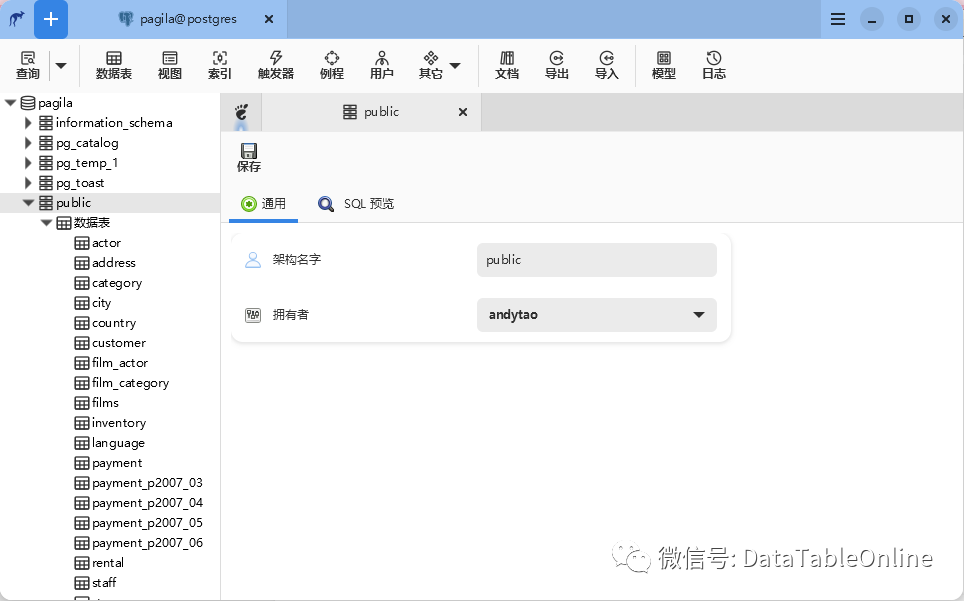Select the city table
Screen dimensions: 964x601
[101, 303]
